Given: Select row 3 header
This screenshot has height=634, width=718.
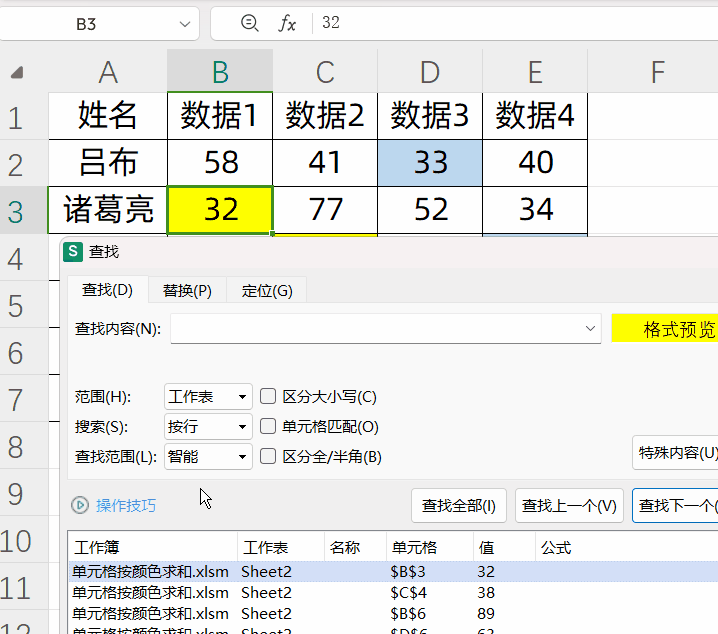Looking at the screenshot, I should (x=24, y=211).
